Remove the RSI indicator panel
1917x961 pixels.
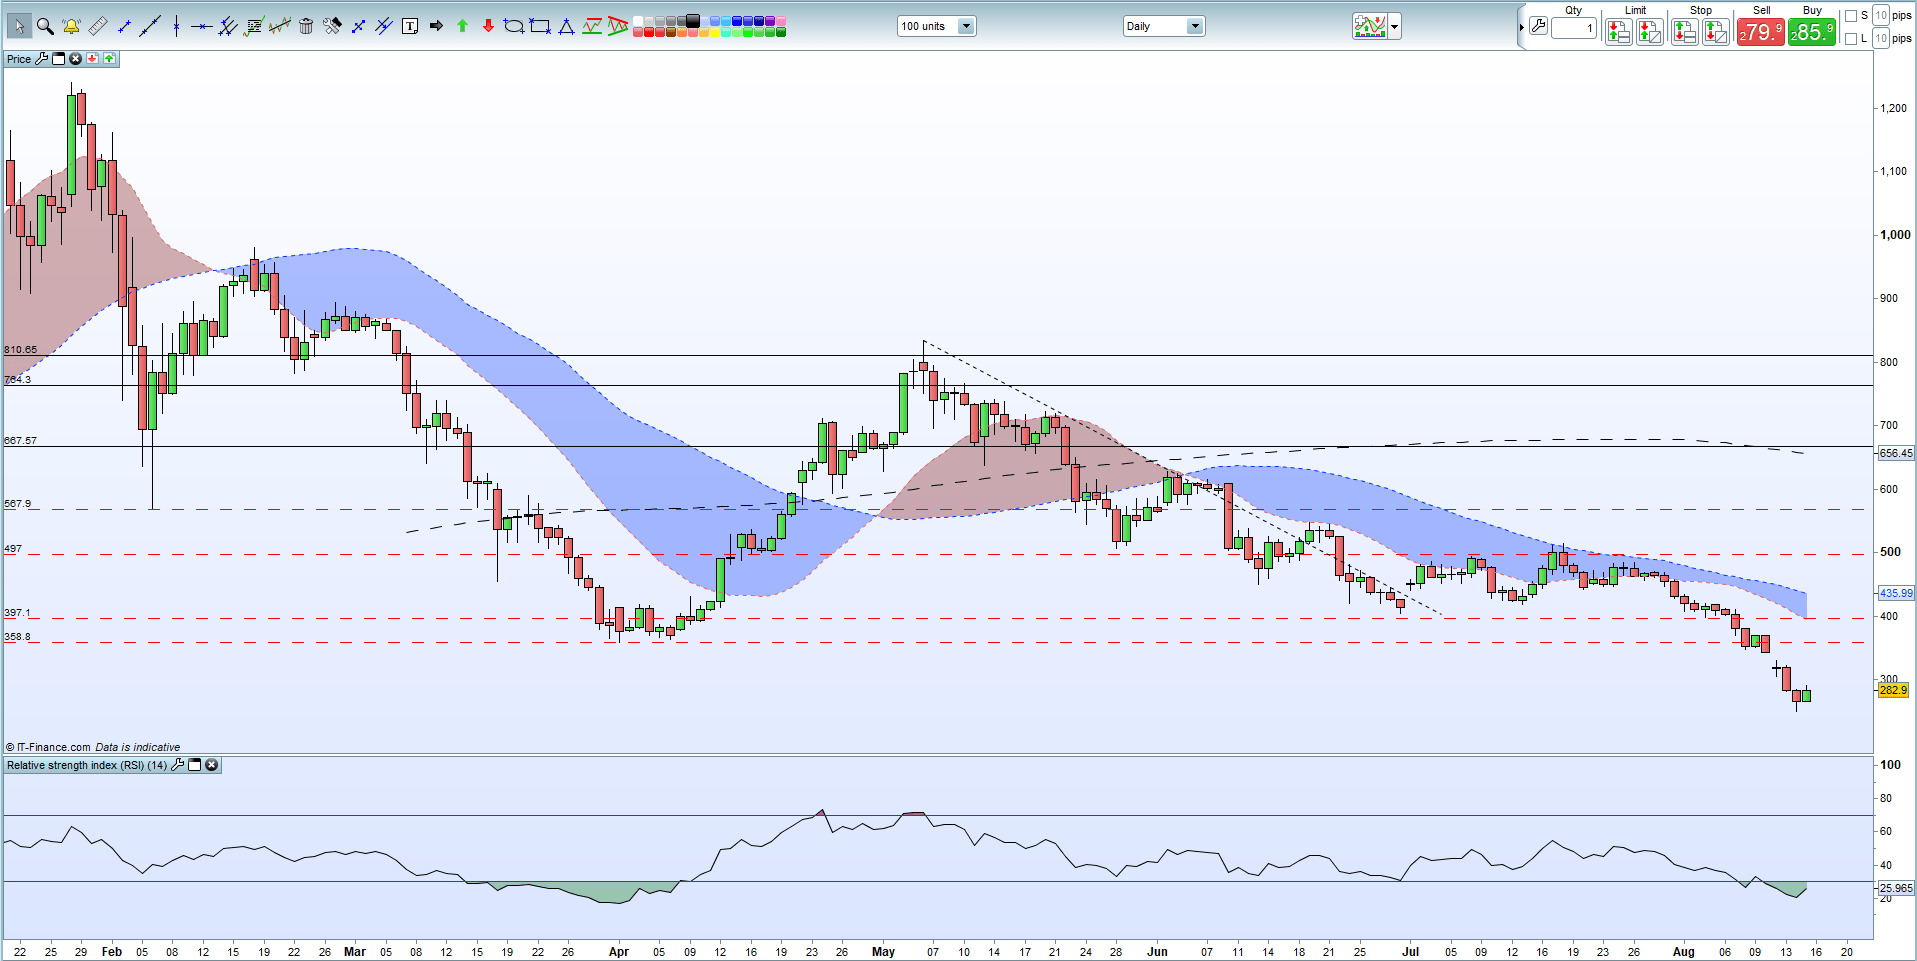pyautogui.click(x=212, y=765)
